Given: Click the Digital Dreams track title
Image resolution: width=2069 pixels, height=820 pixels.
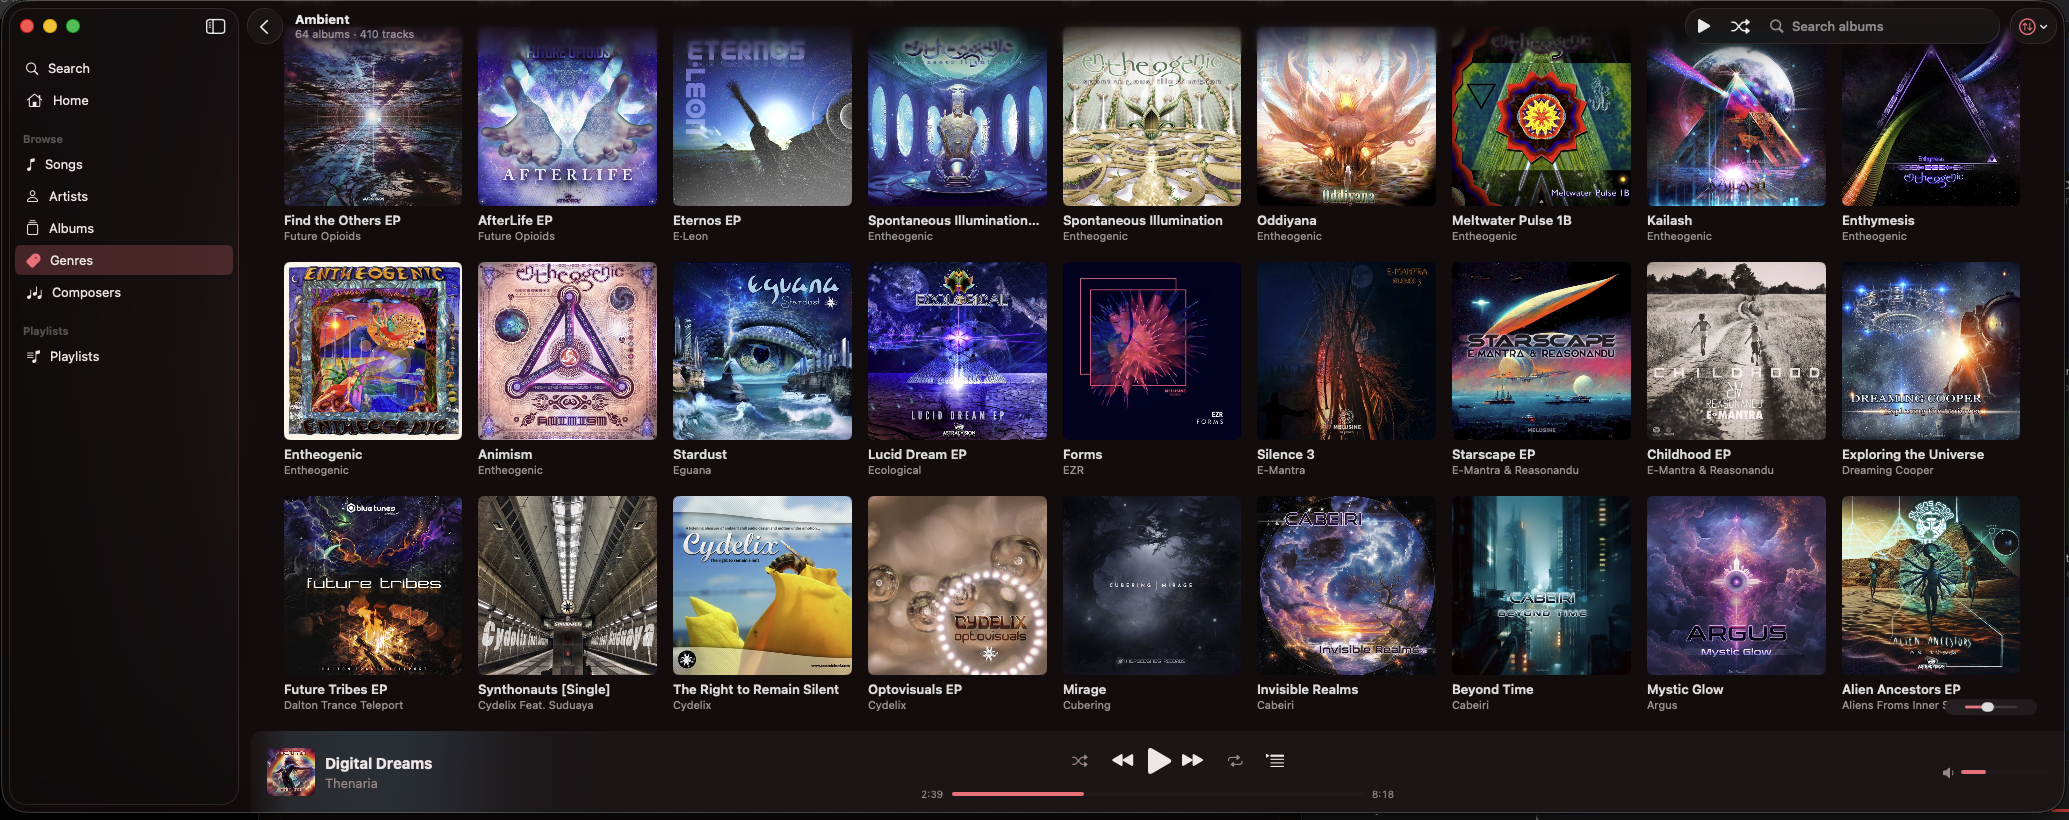Looking at the screenshot, I should 378,764.
